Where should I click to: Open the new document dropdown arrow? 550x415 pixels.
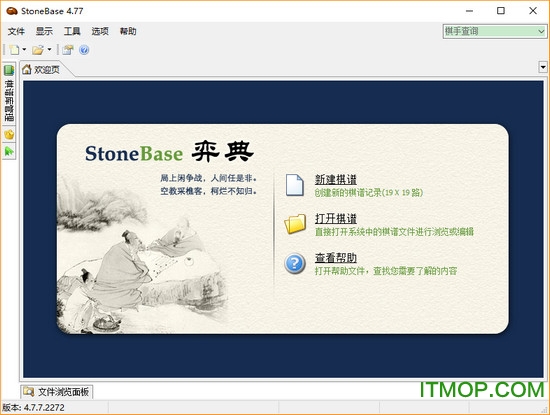tap(24, 49)
